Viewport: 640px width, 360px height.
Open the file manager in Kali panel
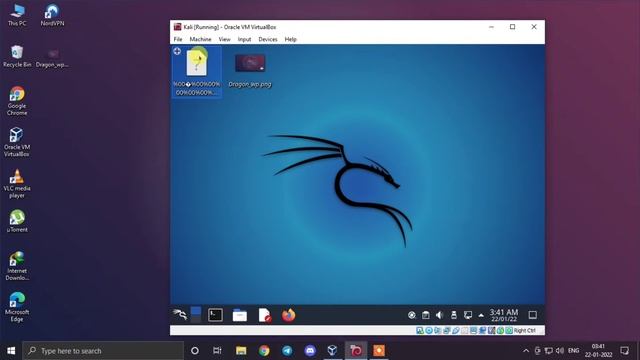(240, 315)
